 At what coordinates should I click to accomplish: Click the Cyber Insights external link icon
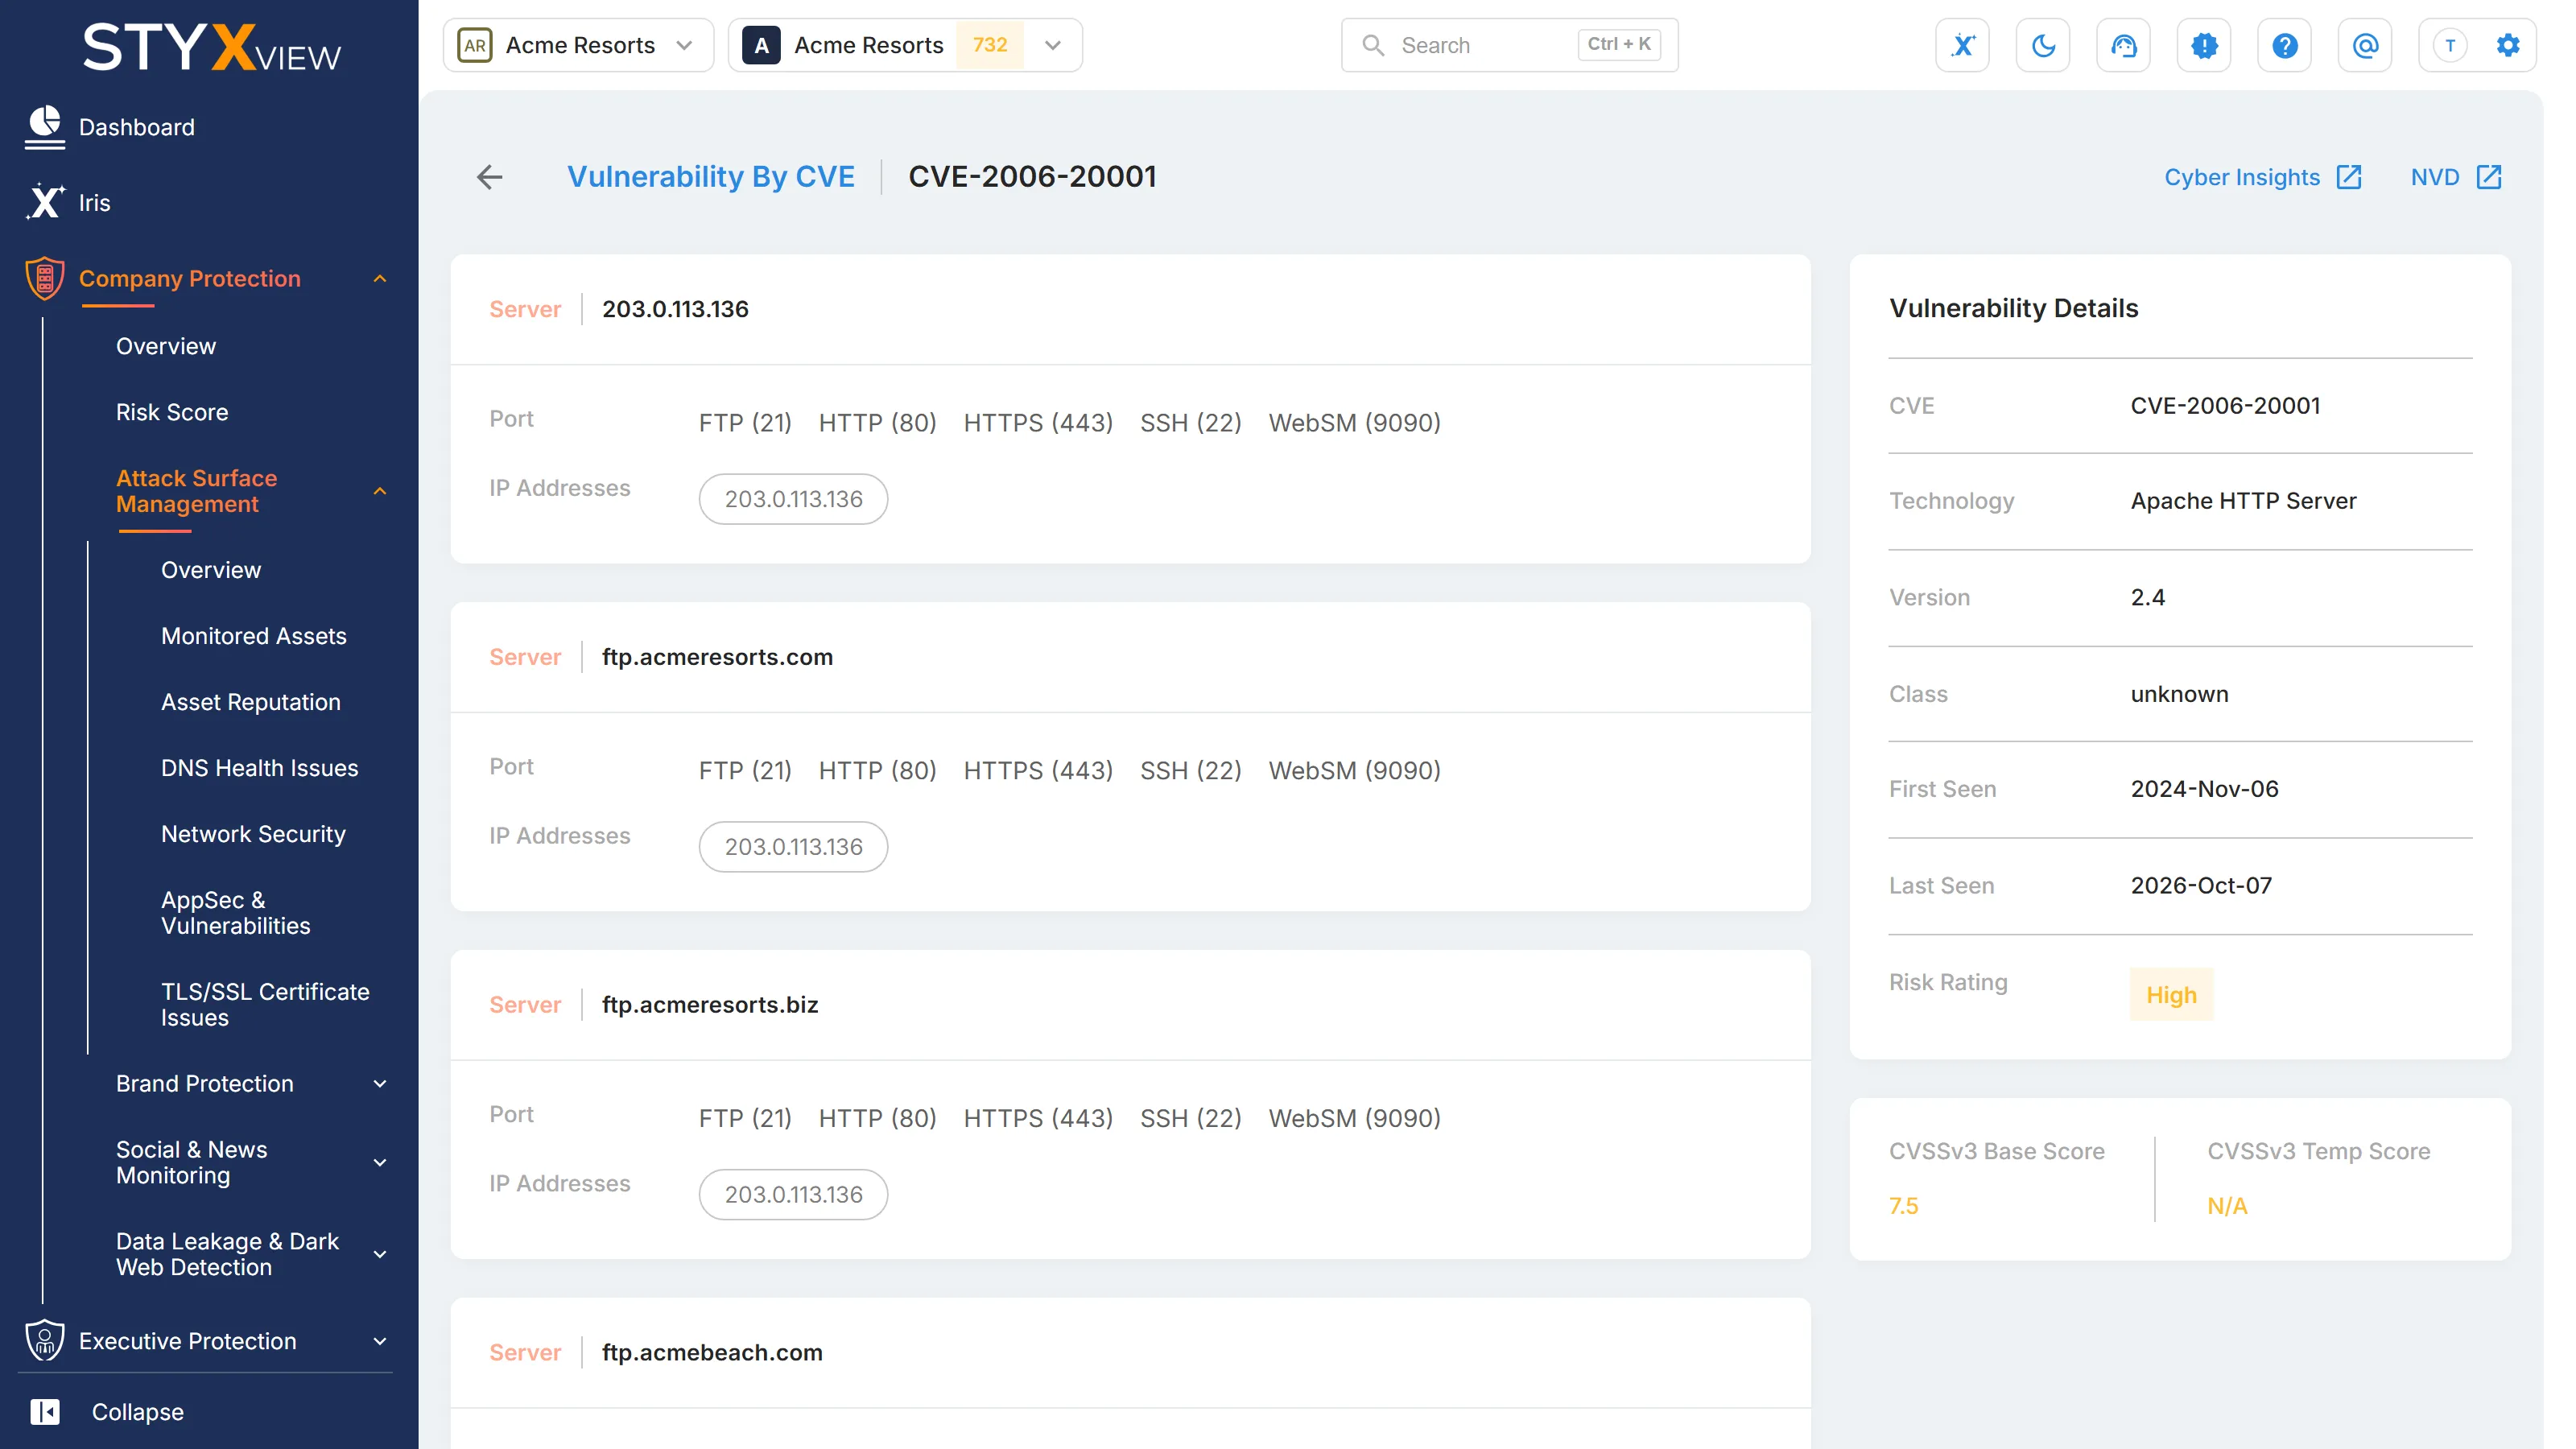pyautogui.click(x=2349, y=177)
